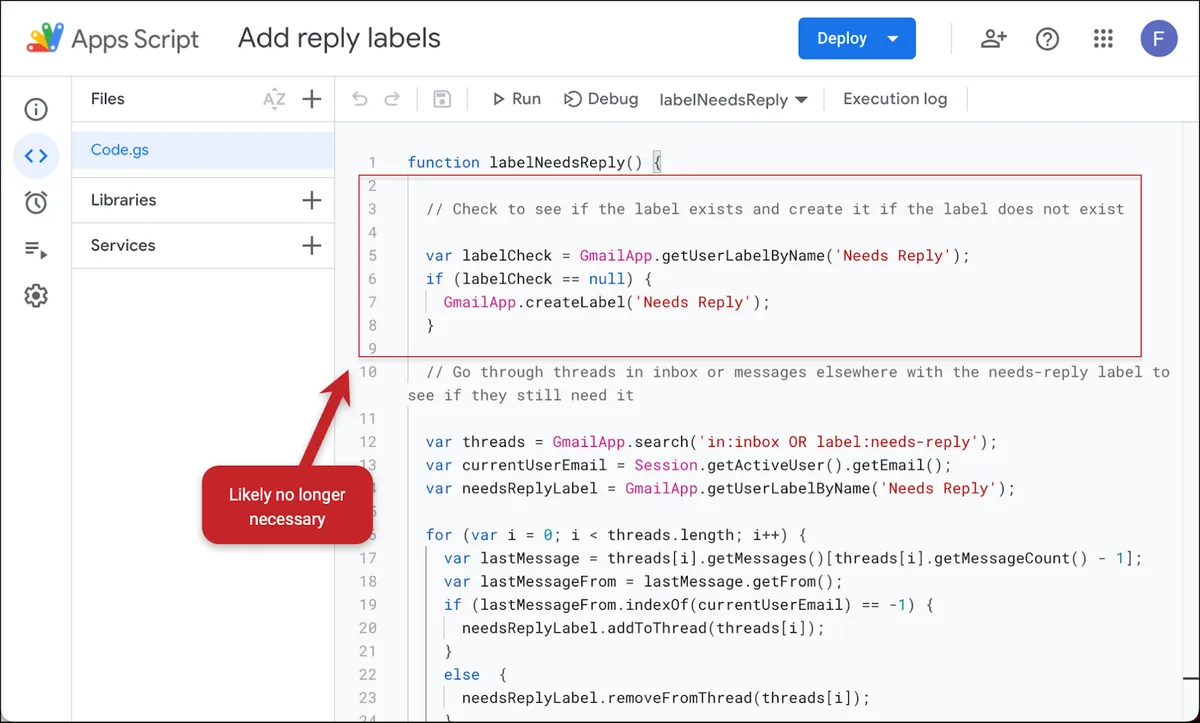Click the Services section label
1200x723 pixels.
click(123, 245)
